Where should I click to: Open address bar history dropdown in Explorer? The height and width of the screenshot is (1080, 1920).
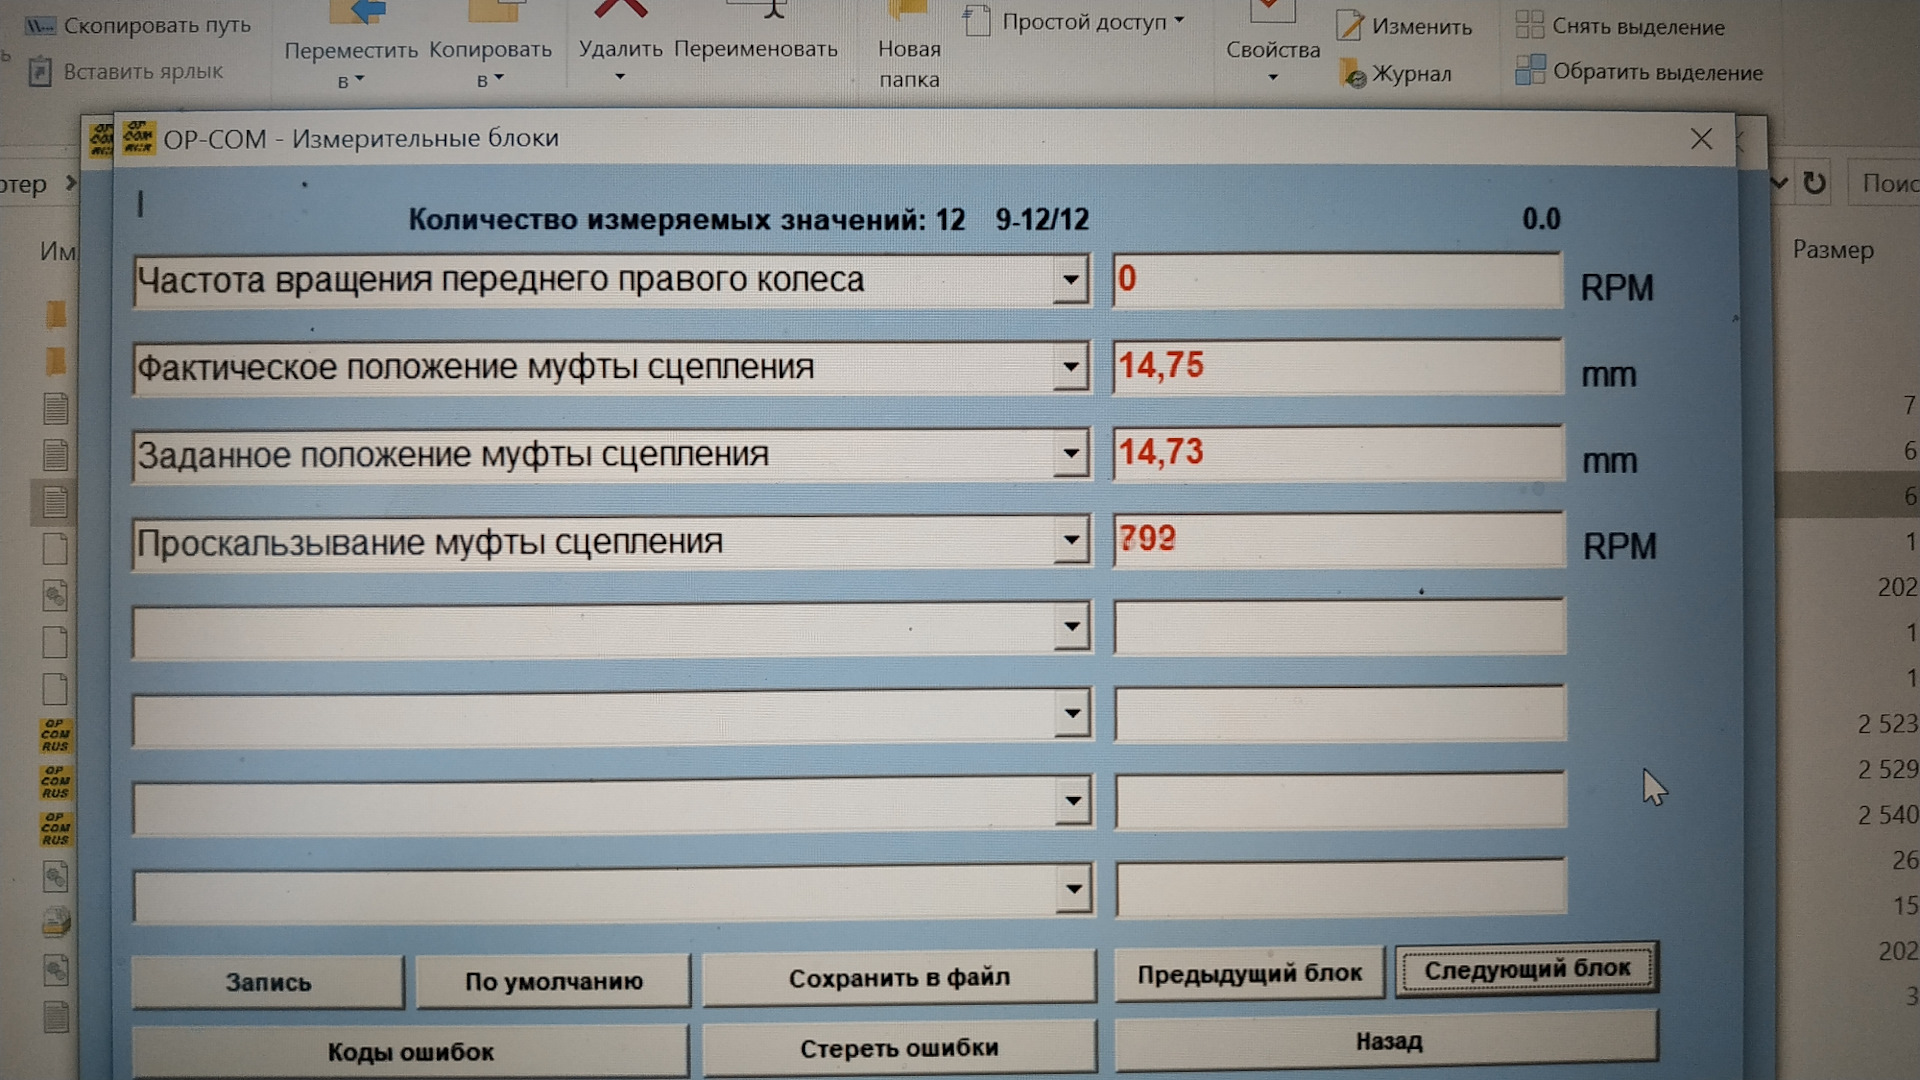[1779, 183]
